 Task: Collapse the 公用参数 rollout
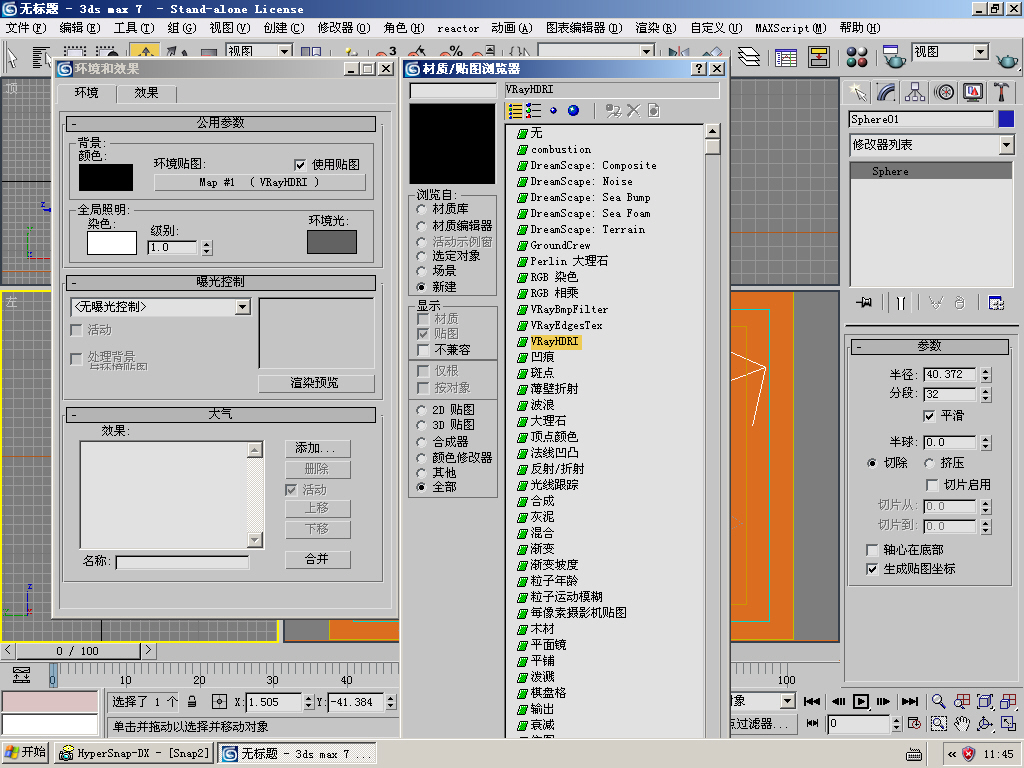221,123
